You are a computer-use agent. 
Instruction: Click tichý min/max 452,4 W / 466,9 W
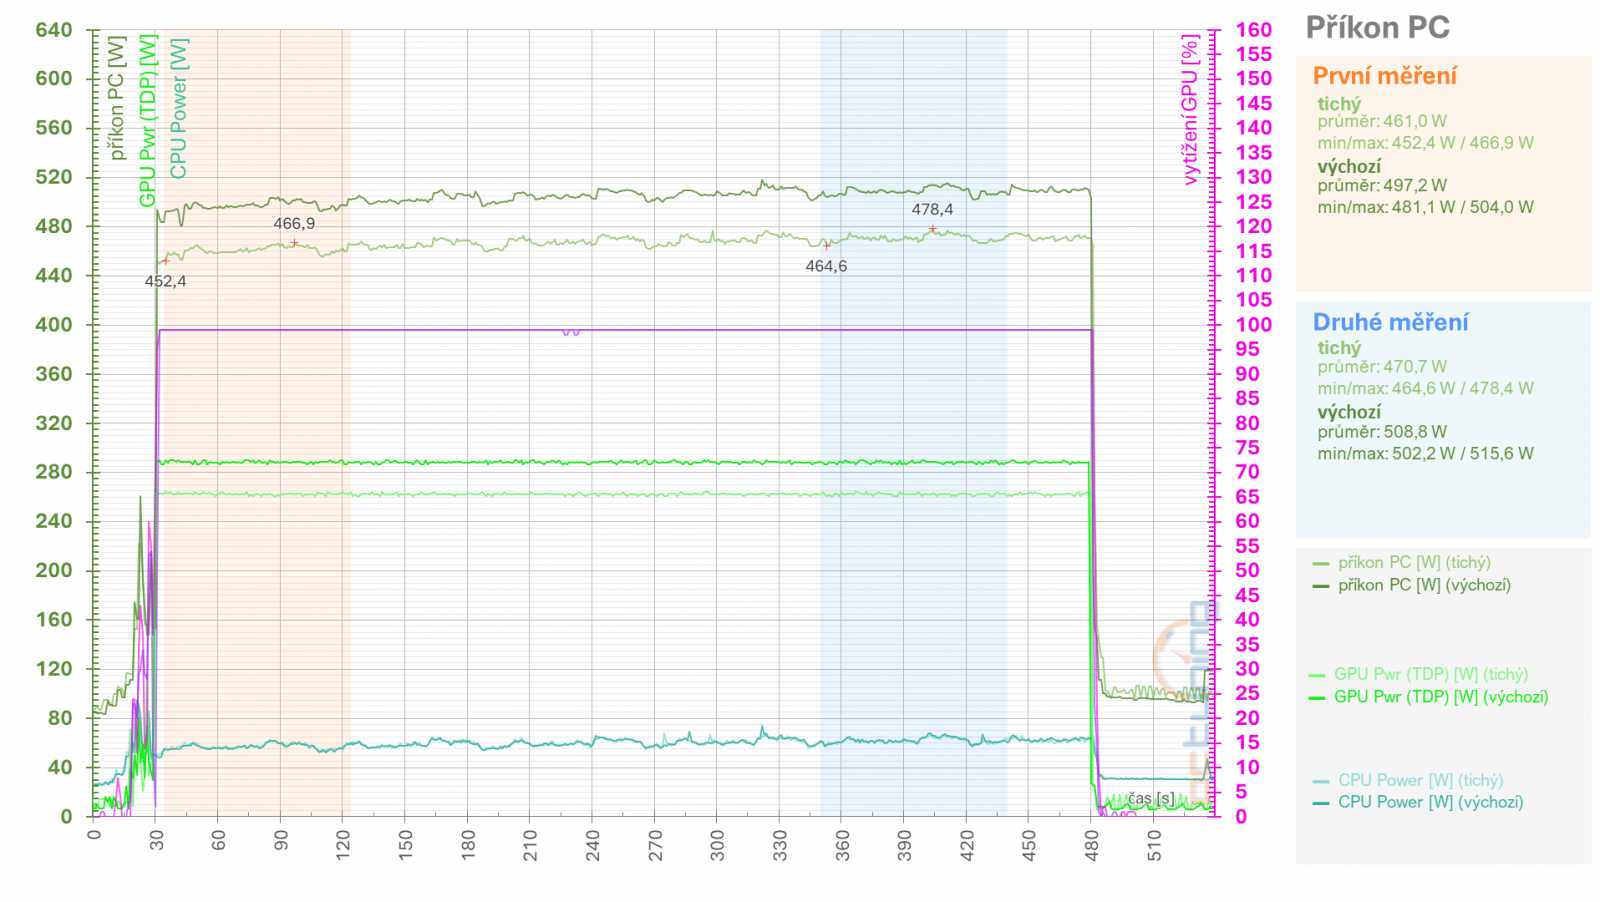point(1425,143)
